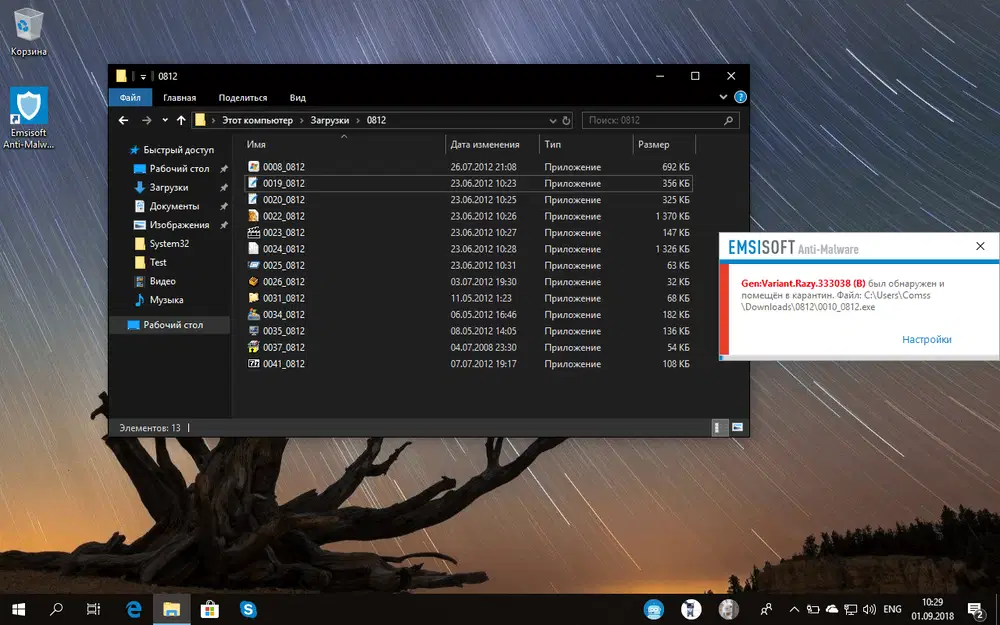Open the File ribbon tab
Screen dimensions: 1000x625
(x=130, y=98)
